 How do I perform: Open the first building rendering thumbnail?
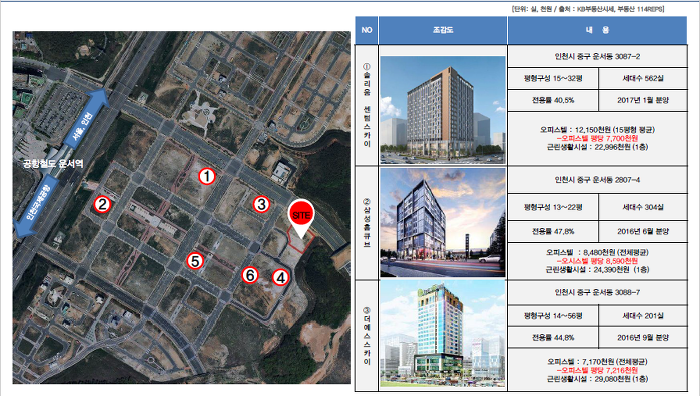pos(443,110)
